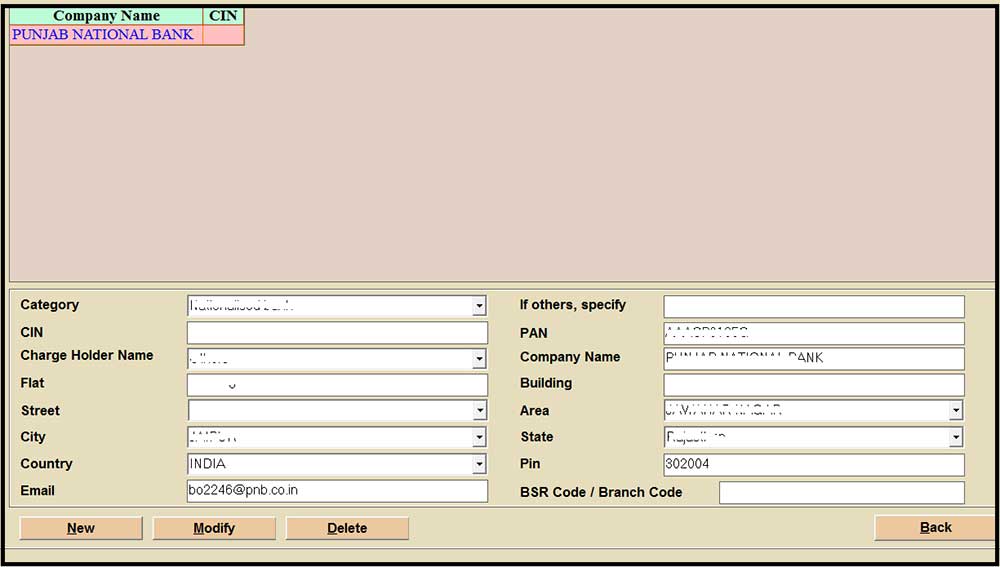The image size is (1000, 567).
Task: Click the CIN column header
Action: click(223, 16)
